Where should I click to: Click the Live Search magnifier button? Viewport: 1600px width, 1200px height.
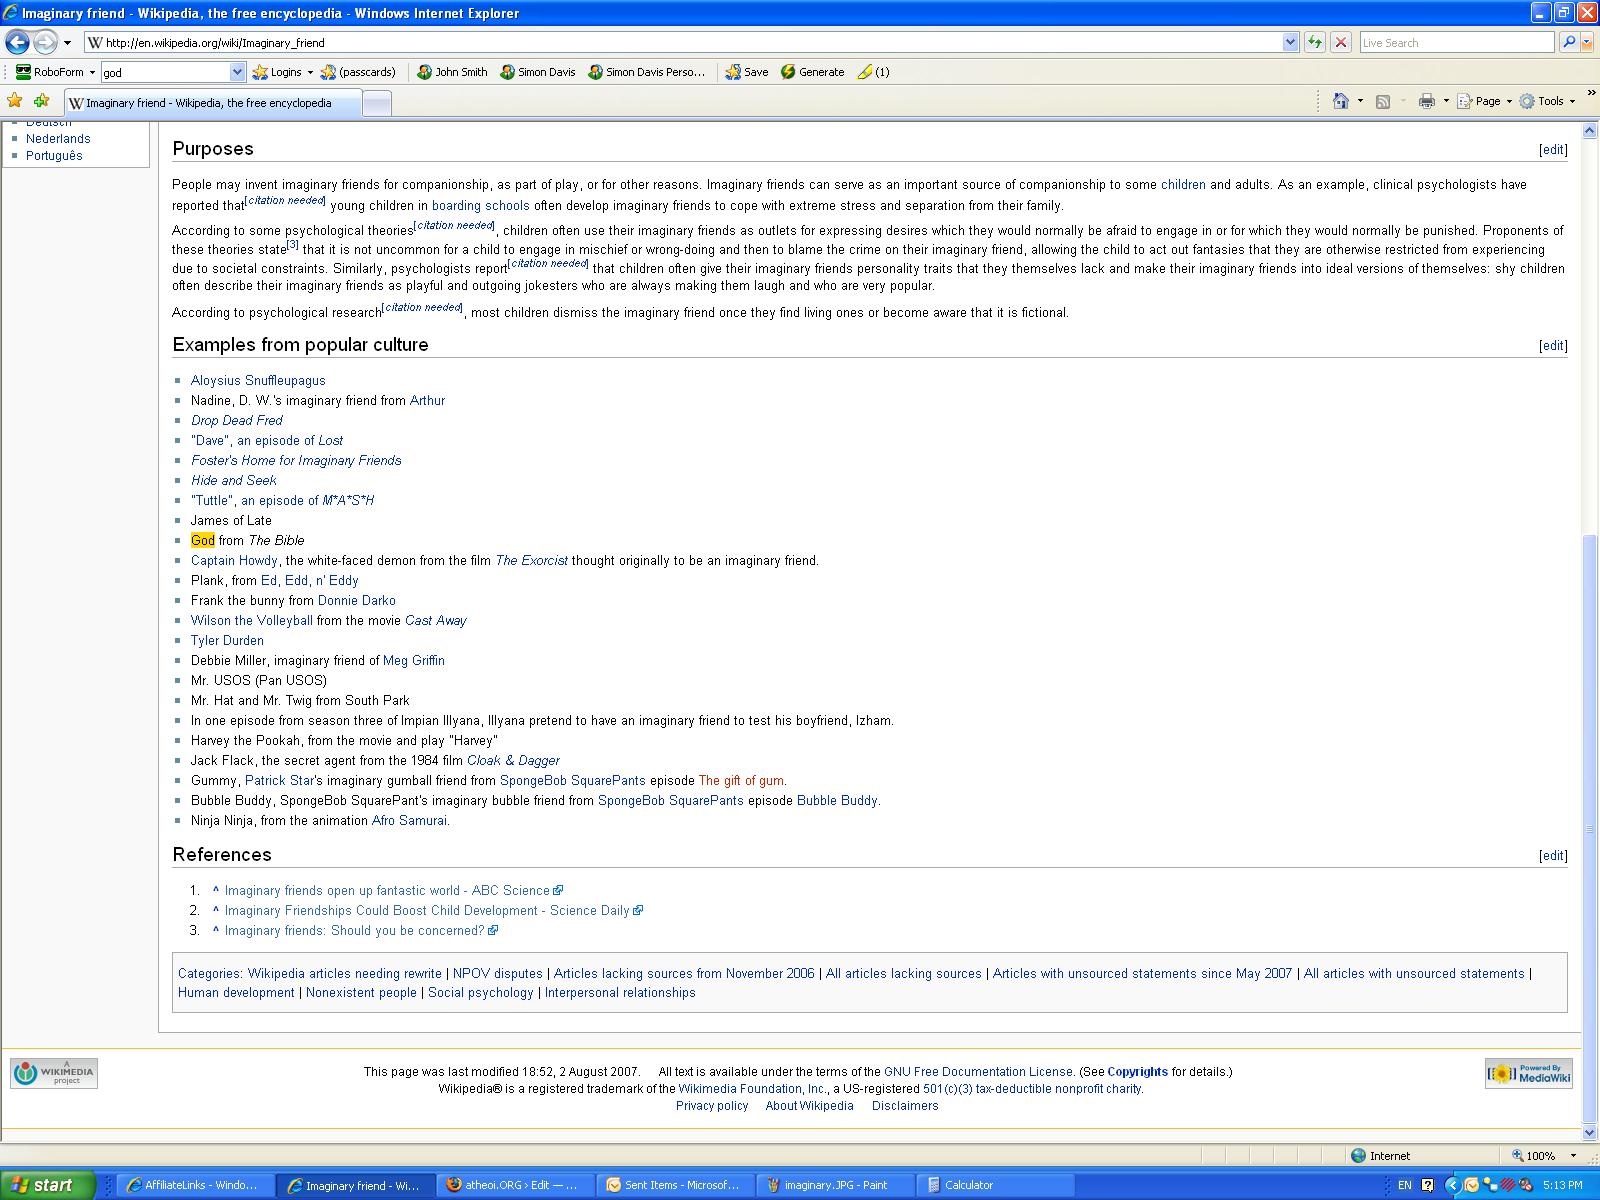[x=1569, y=42]
